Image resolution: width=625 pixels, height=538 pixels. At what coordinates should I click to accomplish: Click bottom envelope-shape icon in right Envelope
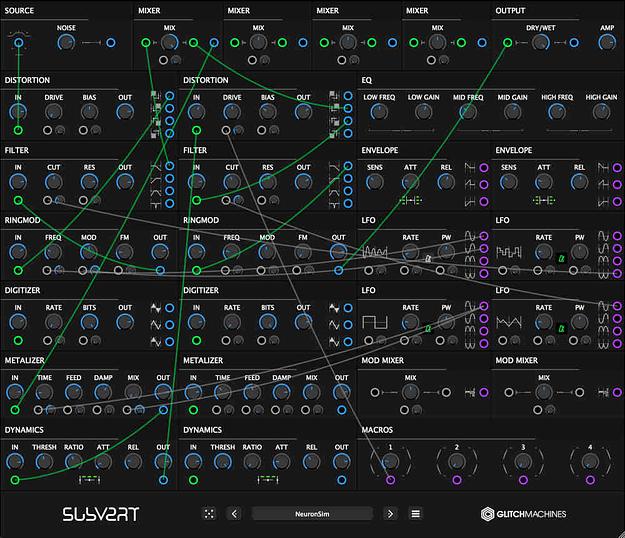(x=603, y=202)
